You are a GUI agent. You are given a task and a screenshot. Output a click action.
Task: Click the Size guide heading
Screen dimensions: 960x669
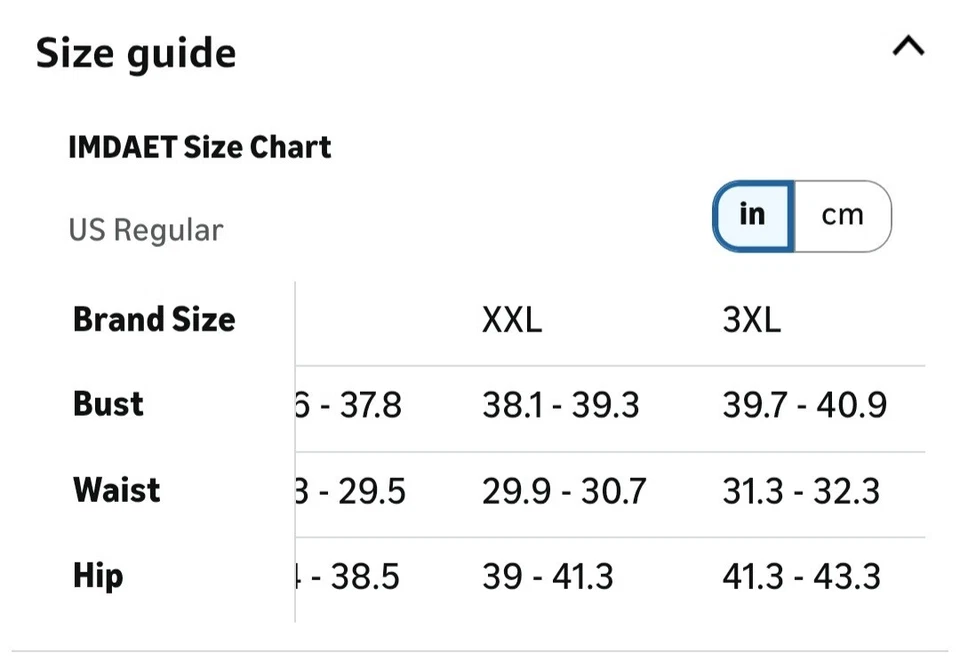click(136, 54)
